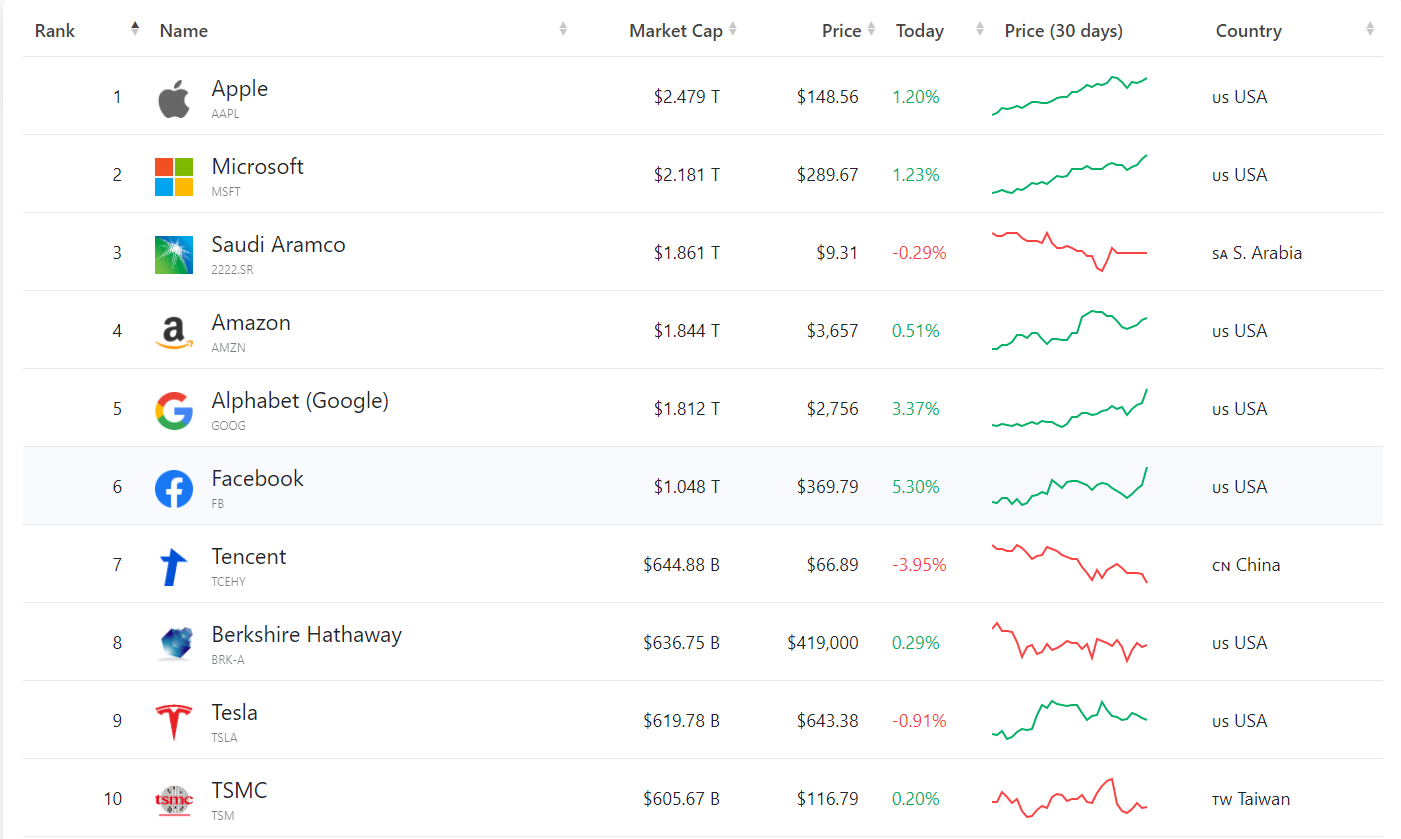View Berkshire Hathaway's 30-day price chart
The width and height of the screenshot is (1401, 839).
pyautogui.click(x=1070, y=642)
